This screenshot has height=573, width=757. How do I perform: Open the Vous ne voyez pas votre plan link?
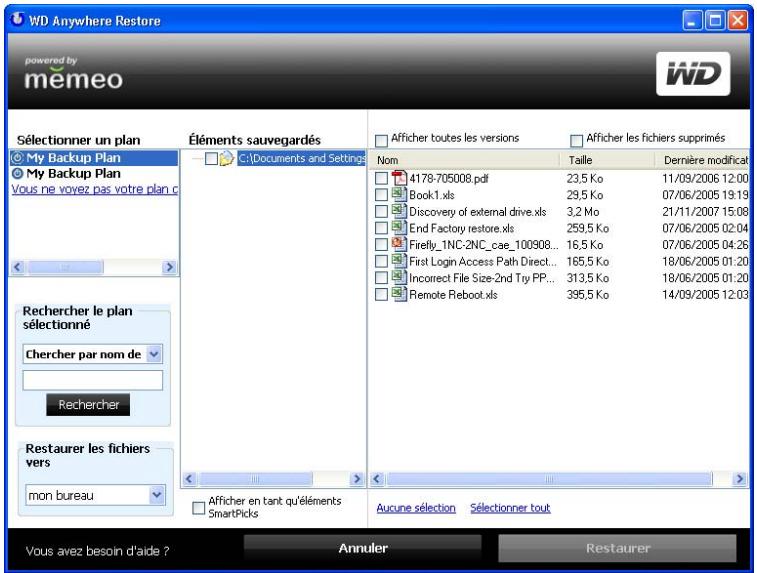95,189
